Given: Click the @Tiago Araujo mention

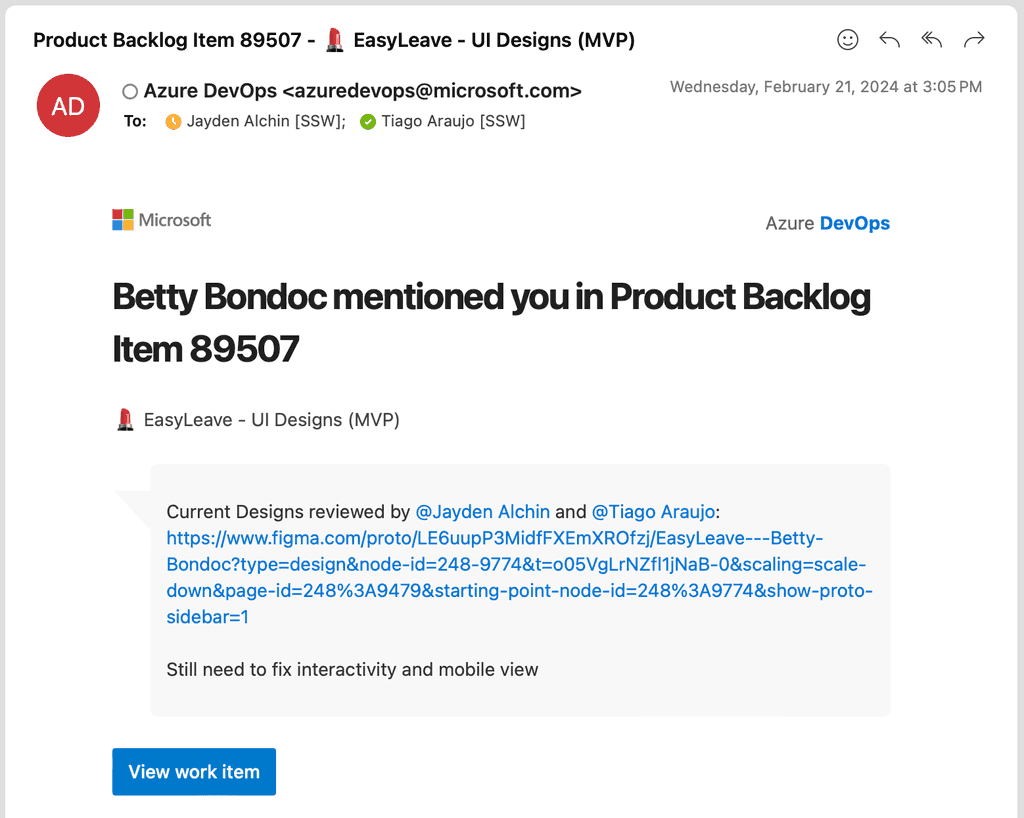Looking at the screenshot, I should coord(655,511).
